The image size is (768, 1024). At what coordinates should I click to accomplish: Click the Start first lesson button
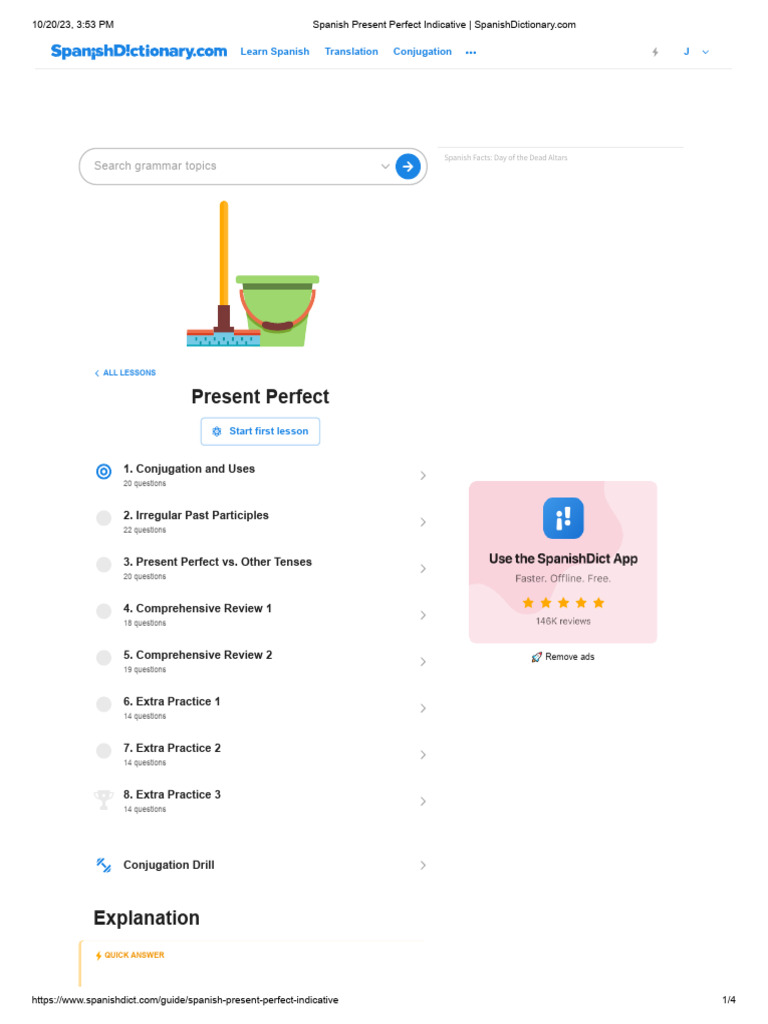(x=260, y=431)
